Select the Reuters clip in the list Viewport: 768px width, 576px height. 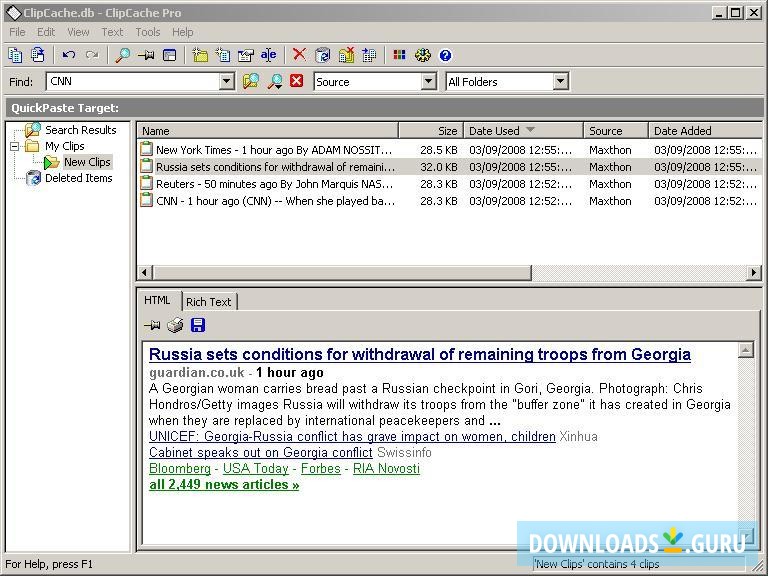[x=274, y=184]
